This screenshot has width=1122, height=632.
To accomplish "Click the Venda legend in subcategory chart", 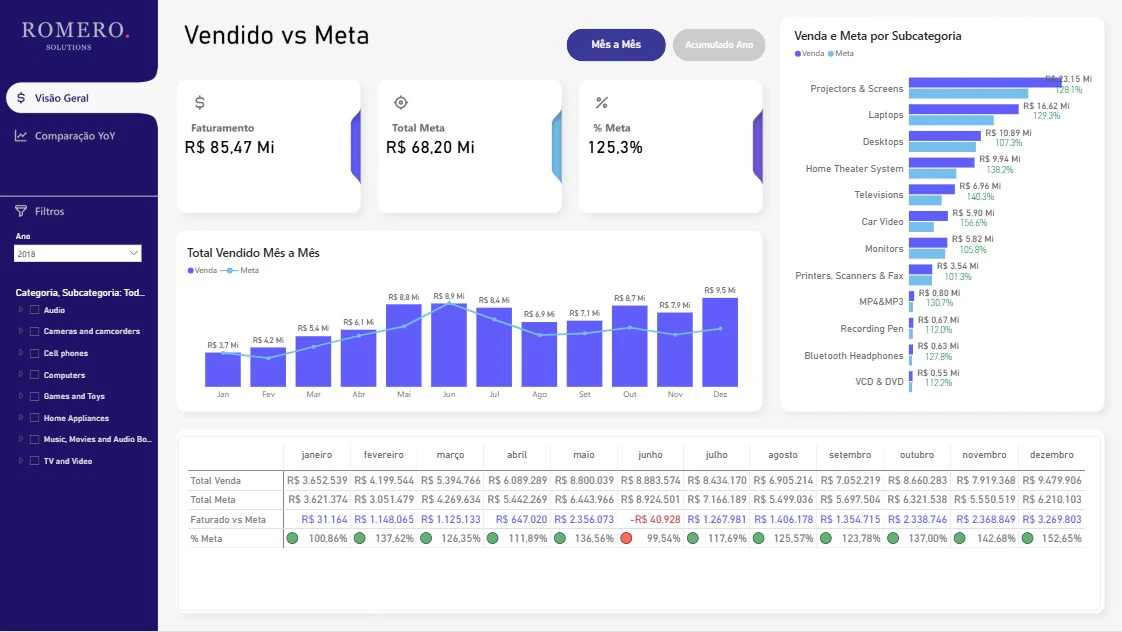I will pos(809,54).
